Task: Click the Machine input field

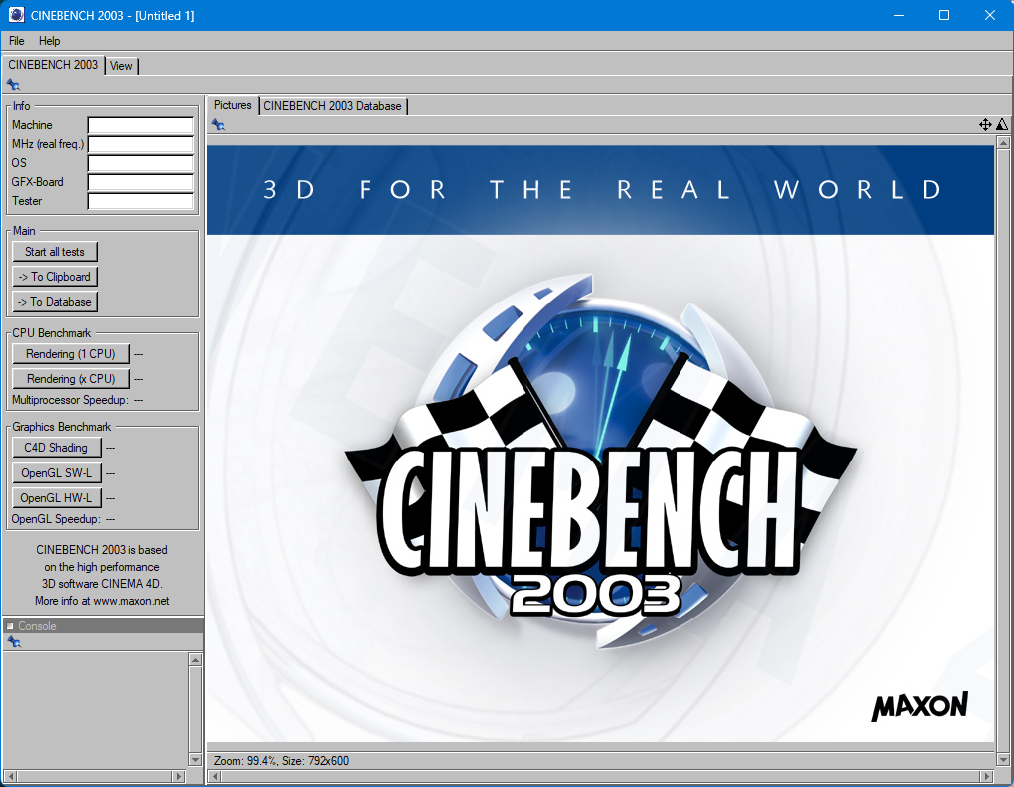Action: (x=140, y=125)
